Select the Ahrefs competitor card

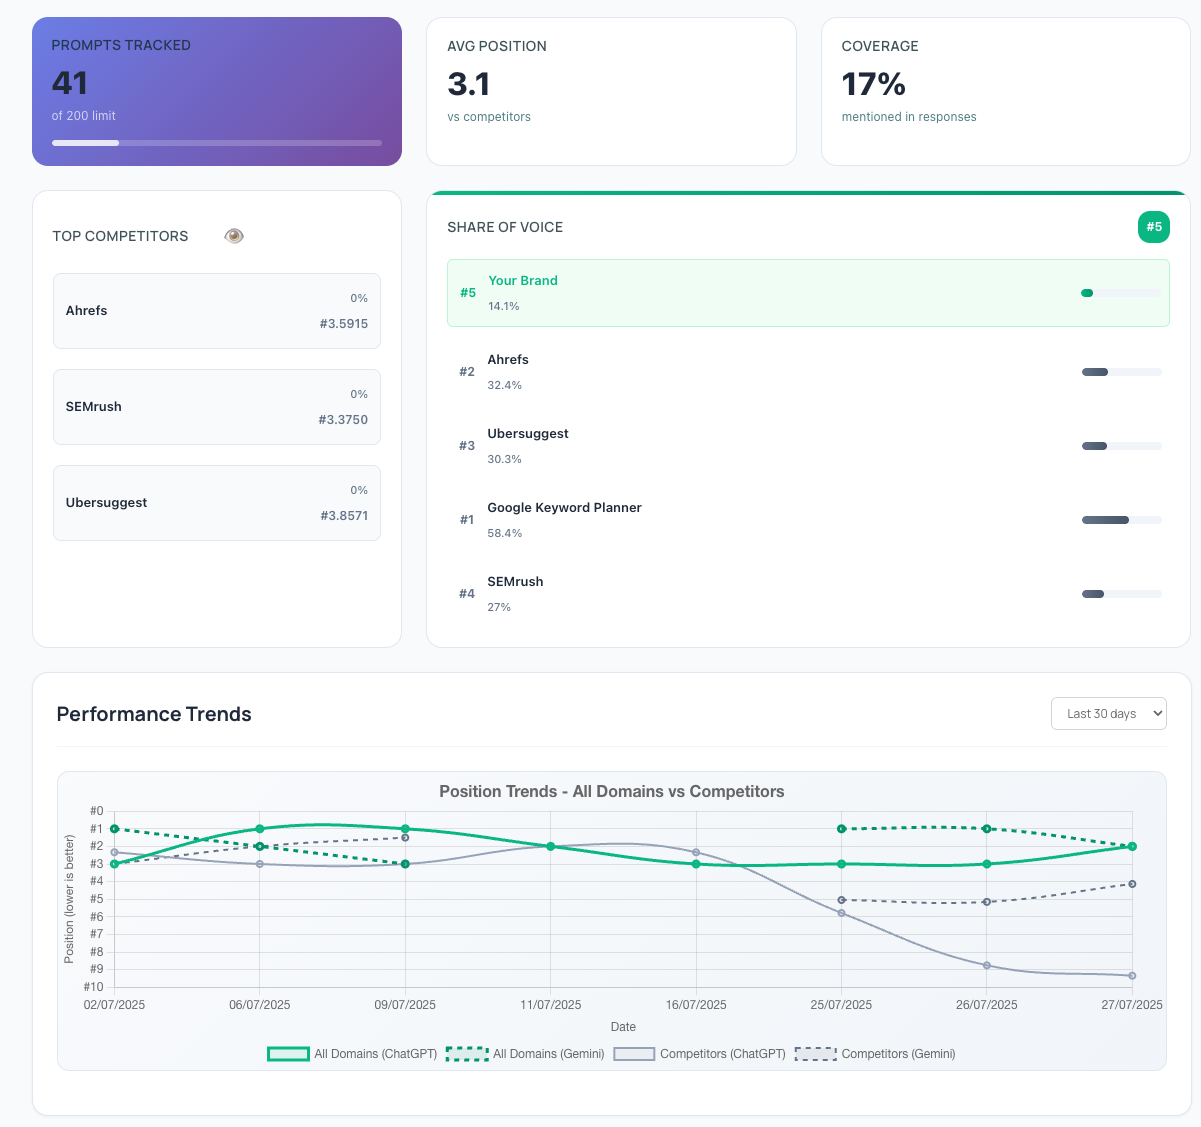216,311
